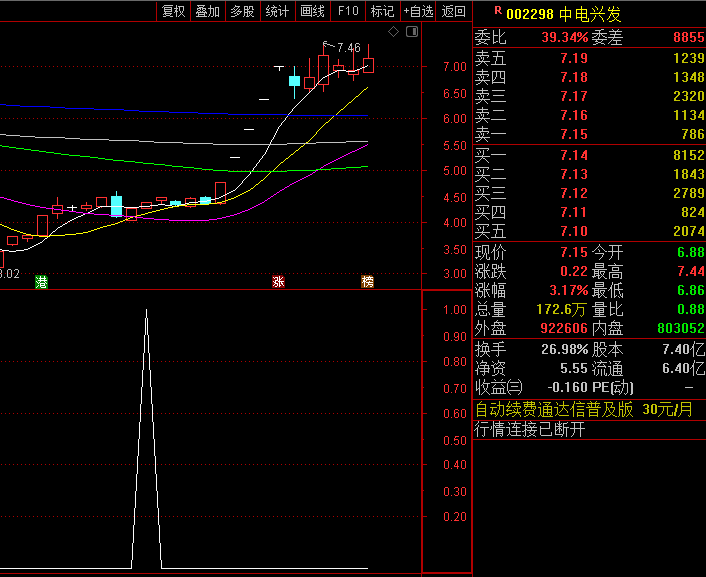Select the 画线 drawing tool
706x577 pixels.
click(313, 11)
